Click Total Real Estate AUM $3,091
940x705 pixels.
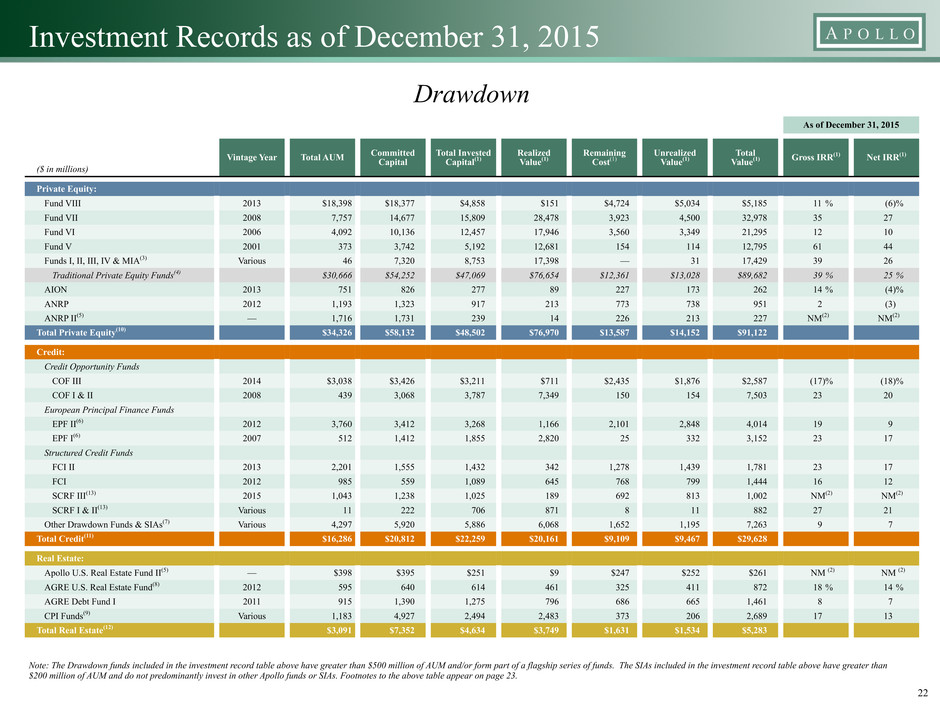(338, 630)
